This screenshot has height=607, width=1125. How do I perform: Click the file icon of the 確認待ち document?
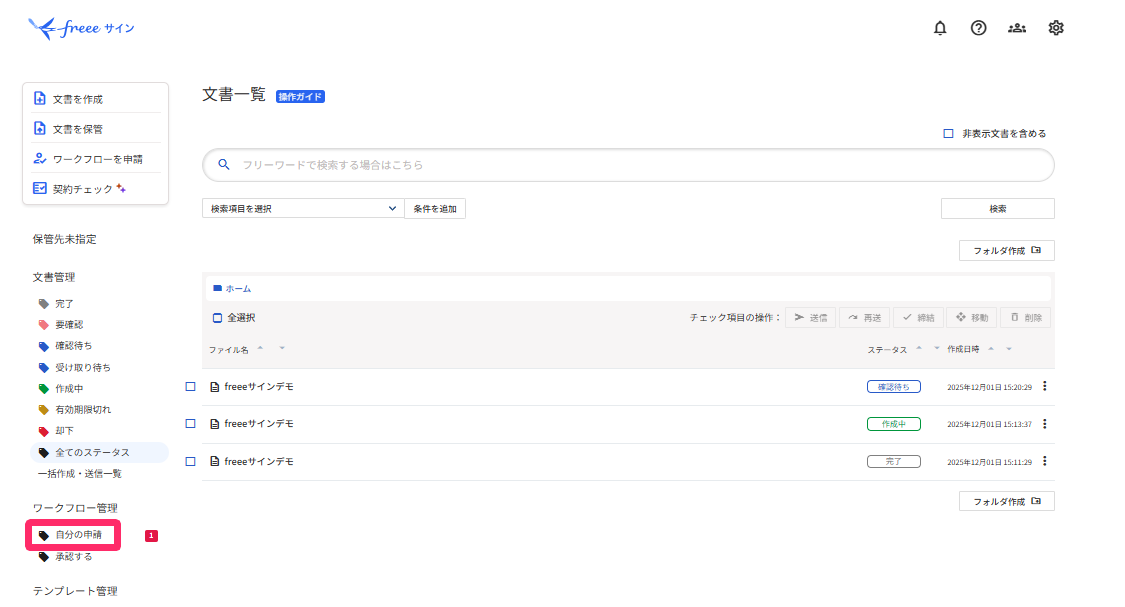[215, 387]
